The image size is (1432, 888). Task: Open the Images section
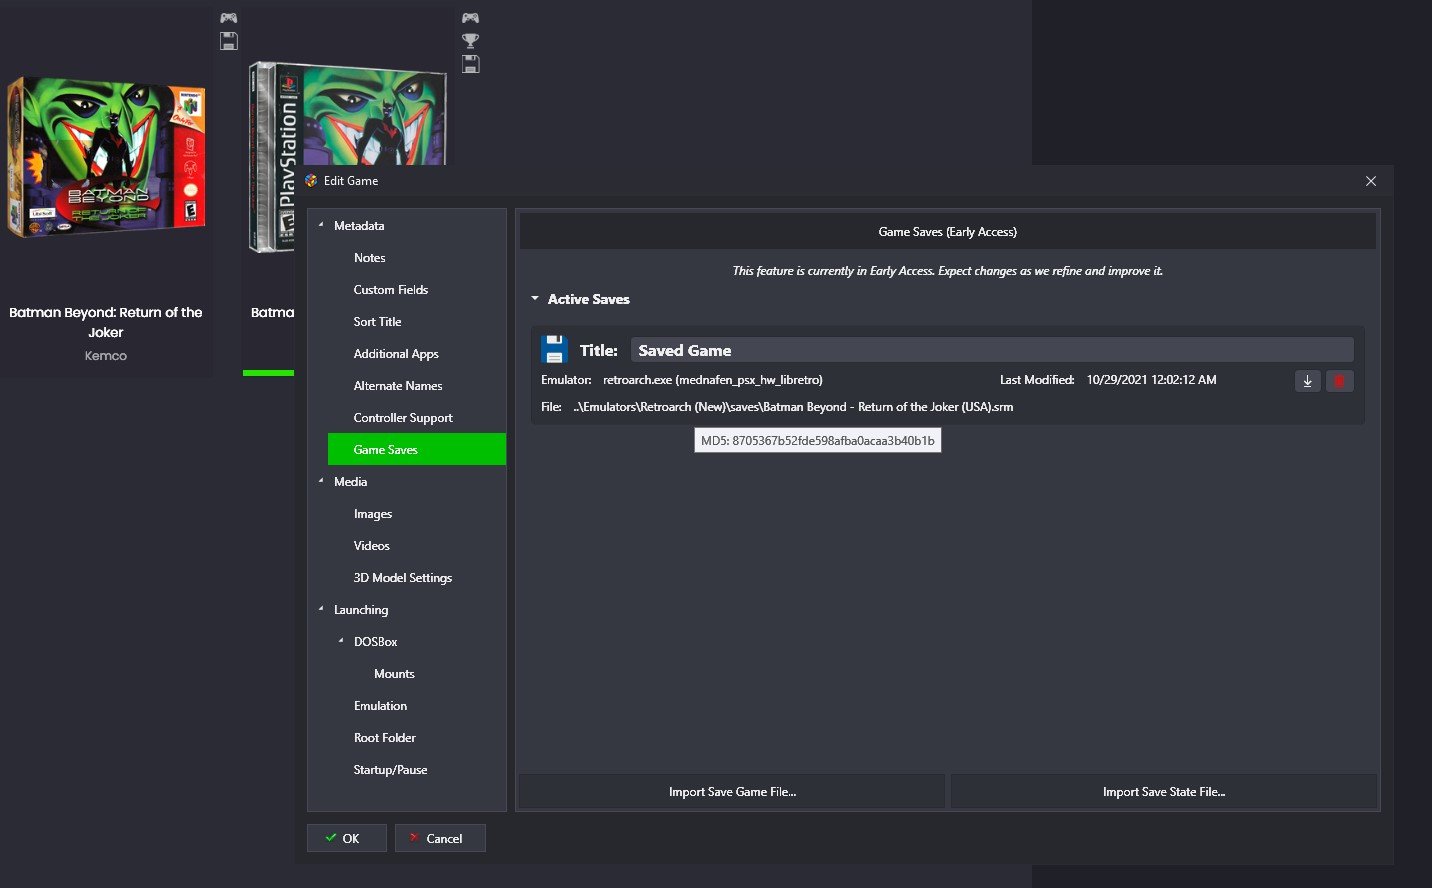[x=372, y=514]
